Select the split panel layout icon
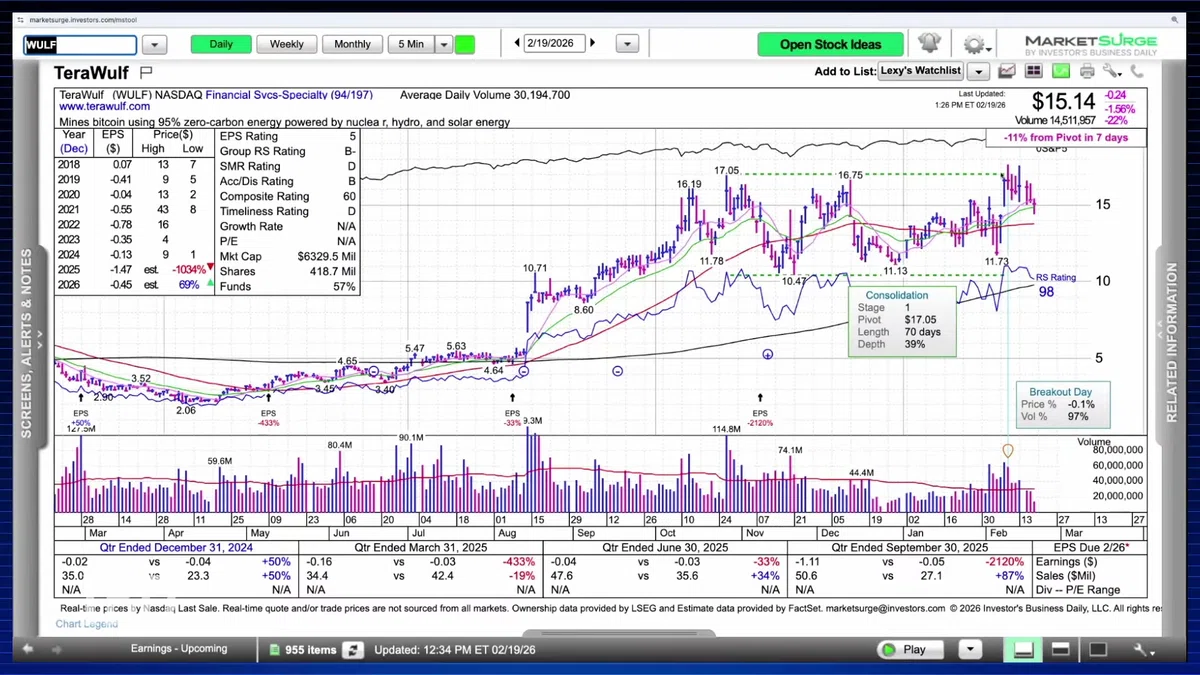The image size is (1200, 675). (1061, 650)
